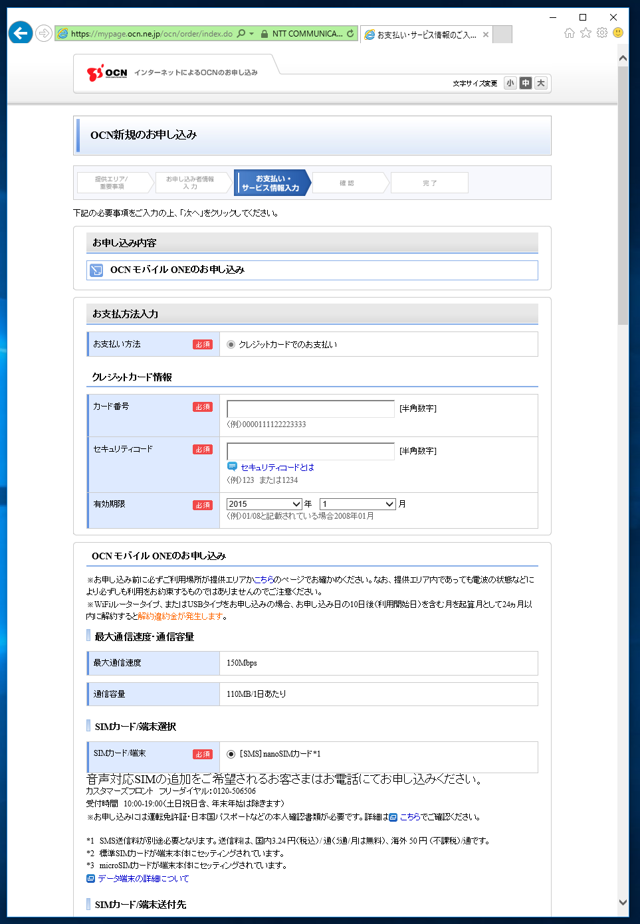Click the 110MB/1日あたり capacity value
The height and width of the screenshot is (924, 640).
[256, 694]
